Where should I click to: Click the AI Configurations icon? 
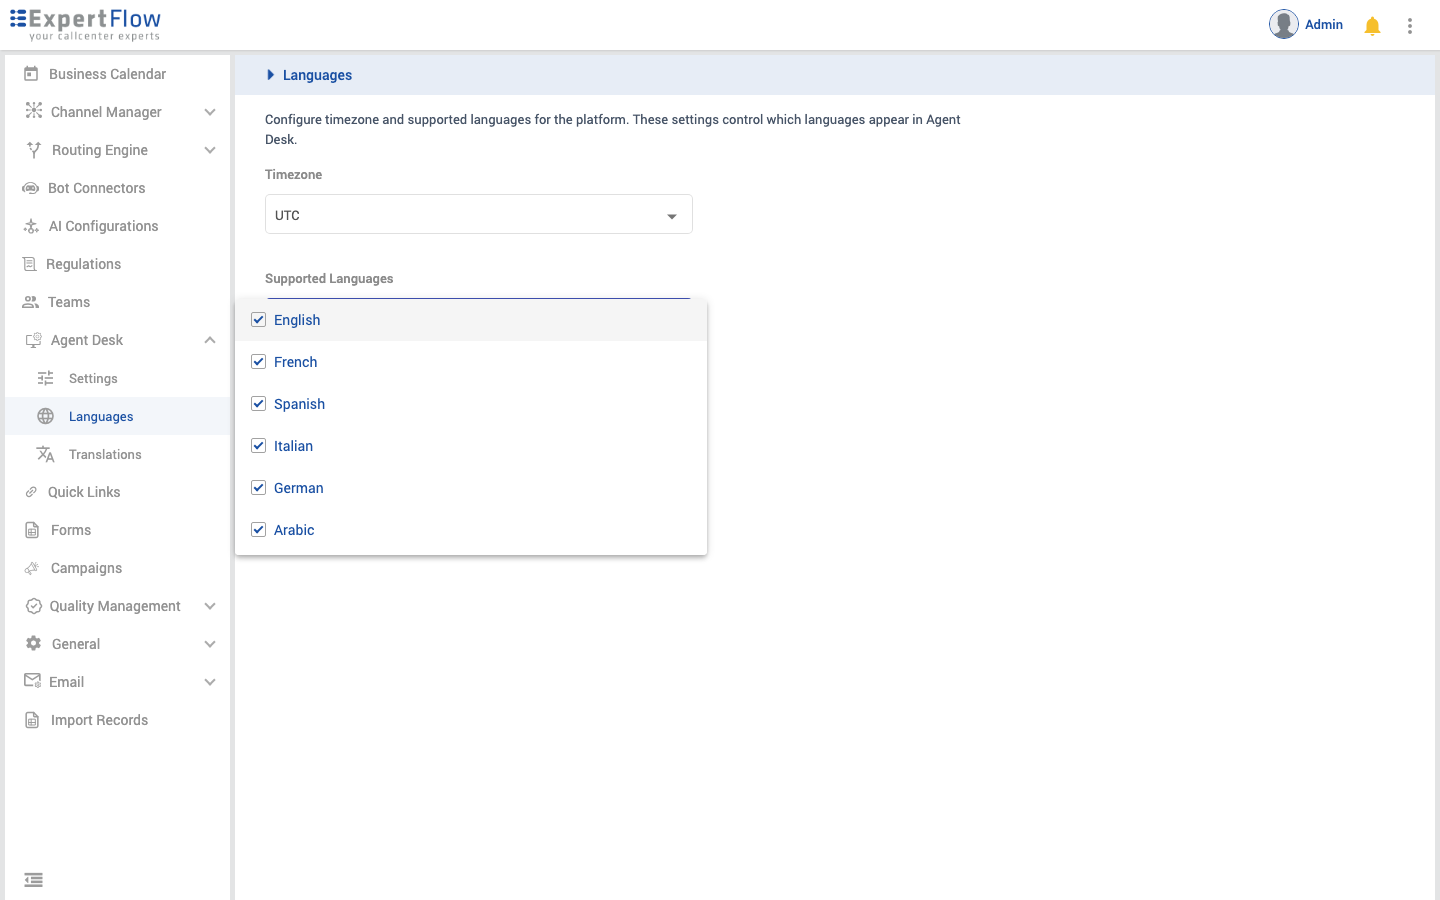[x=31, y=226]
